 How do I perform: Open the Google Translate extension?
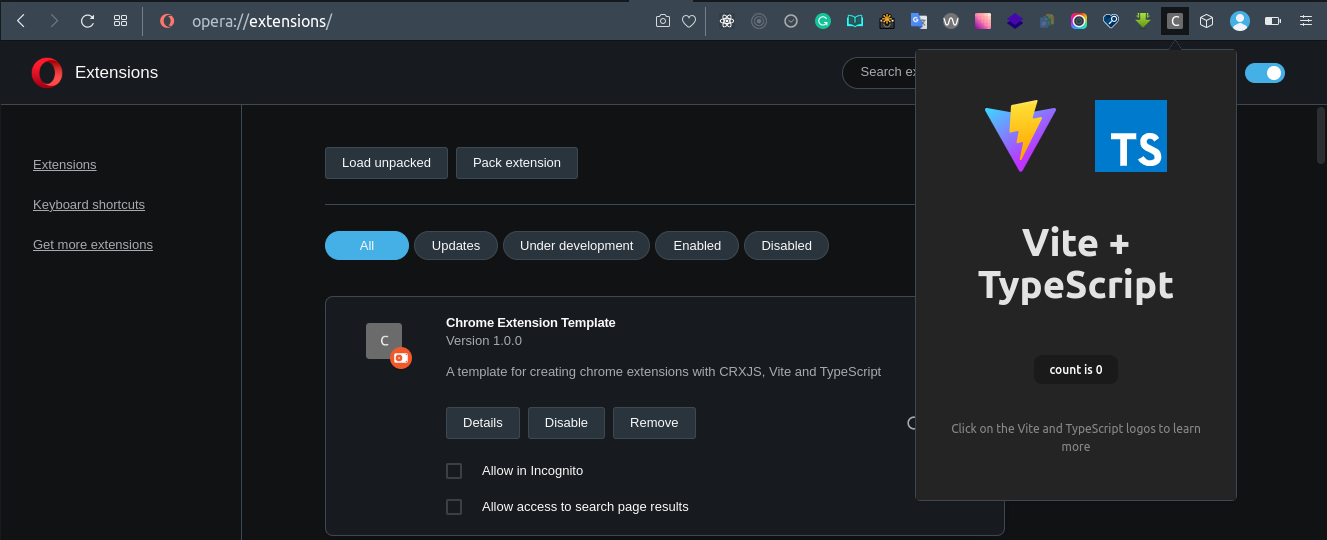(919, 20)
